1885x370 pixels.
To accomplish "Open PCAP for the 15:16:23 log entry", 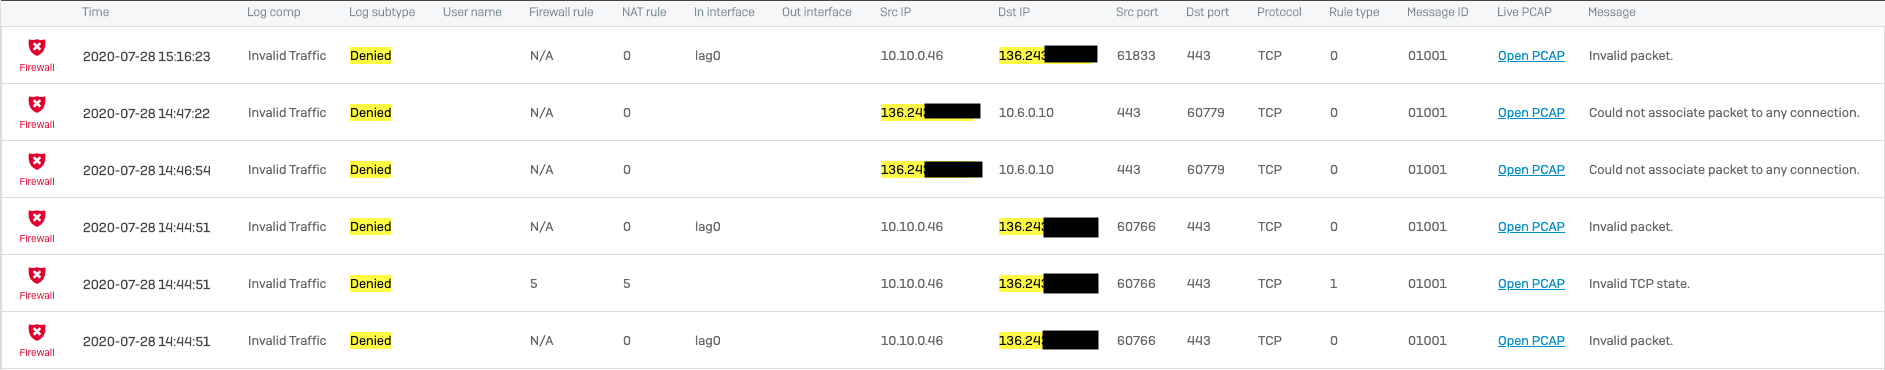I will coord(1531,56).
